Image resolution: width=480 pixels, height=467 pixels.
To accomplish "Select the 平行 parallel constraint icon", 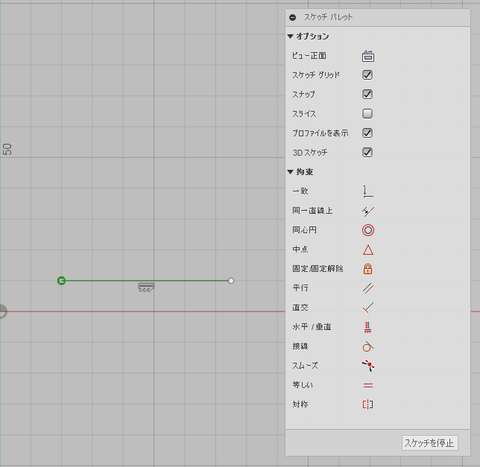I will tap(368, 288).
